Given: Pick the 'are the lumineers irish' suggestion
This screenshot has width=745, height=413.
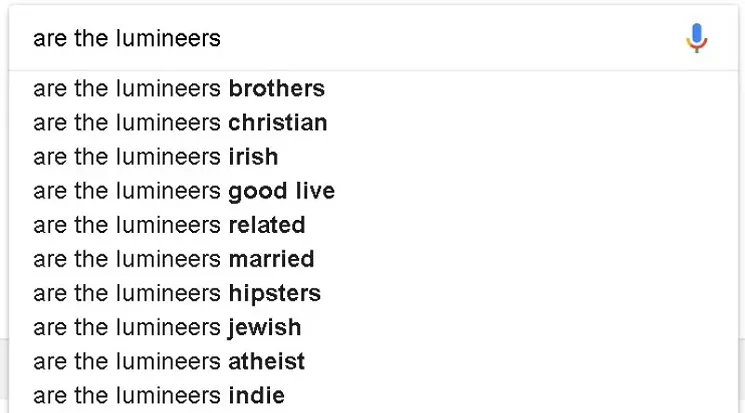Looking at the screenshot, I should click(x=373, y=157).
